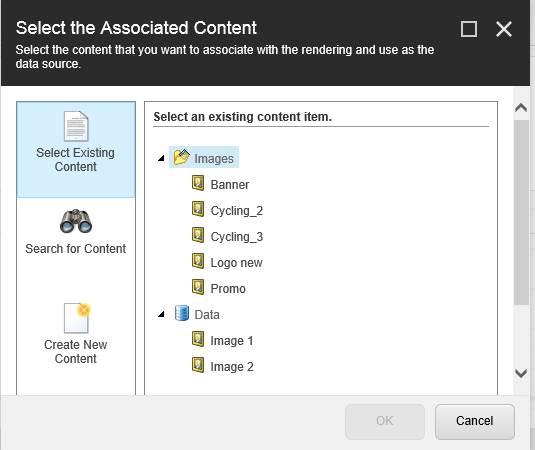This screenshot has height=450, width=535.
Task: Select the Existing Content document icon
Action: [76, 126]
